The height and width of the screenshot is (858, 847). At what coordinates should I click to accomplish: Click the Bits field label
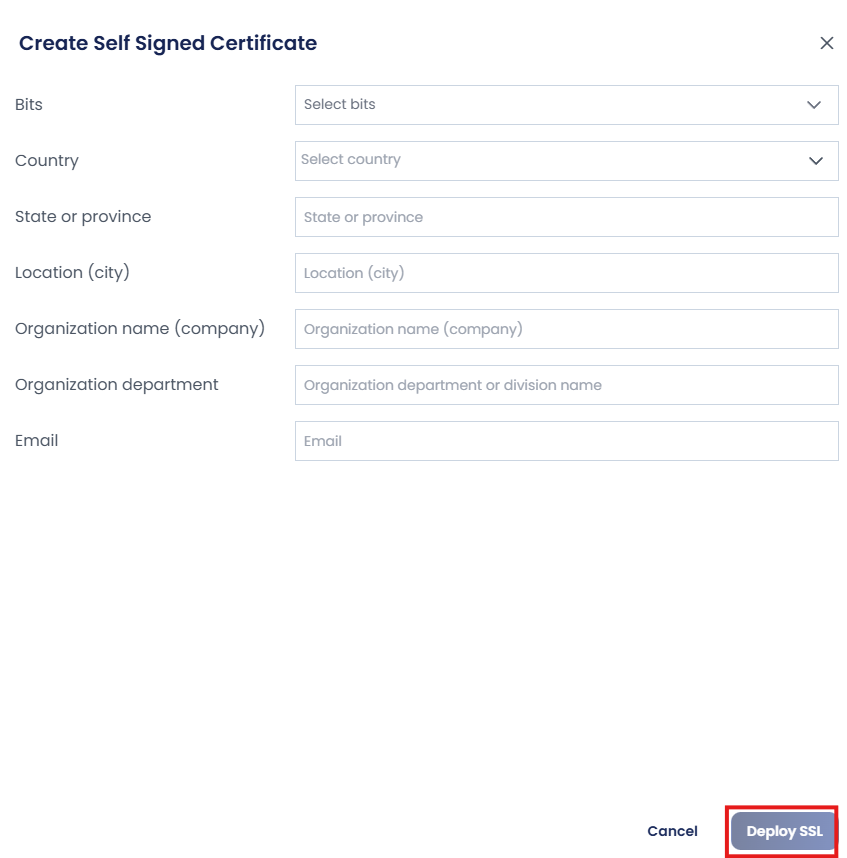28,105
